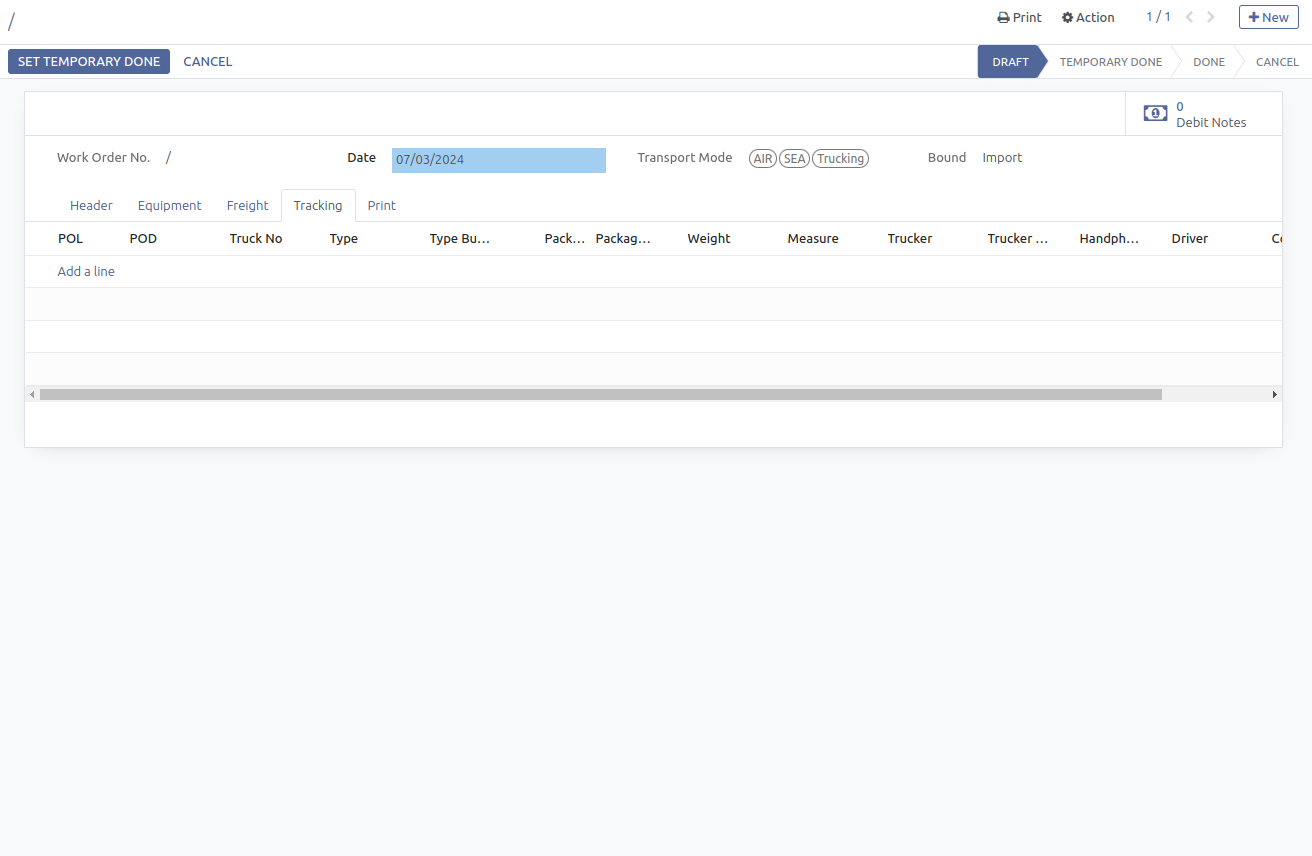
Task: Set status to Temporary Done stage
Action: coord(1110,62)
